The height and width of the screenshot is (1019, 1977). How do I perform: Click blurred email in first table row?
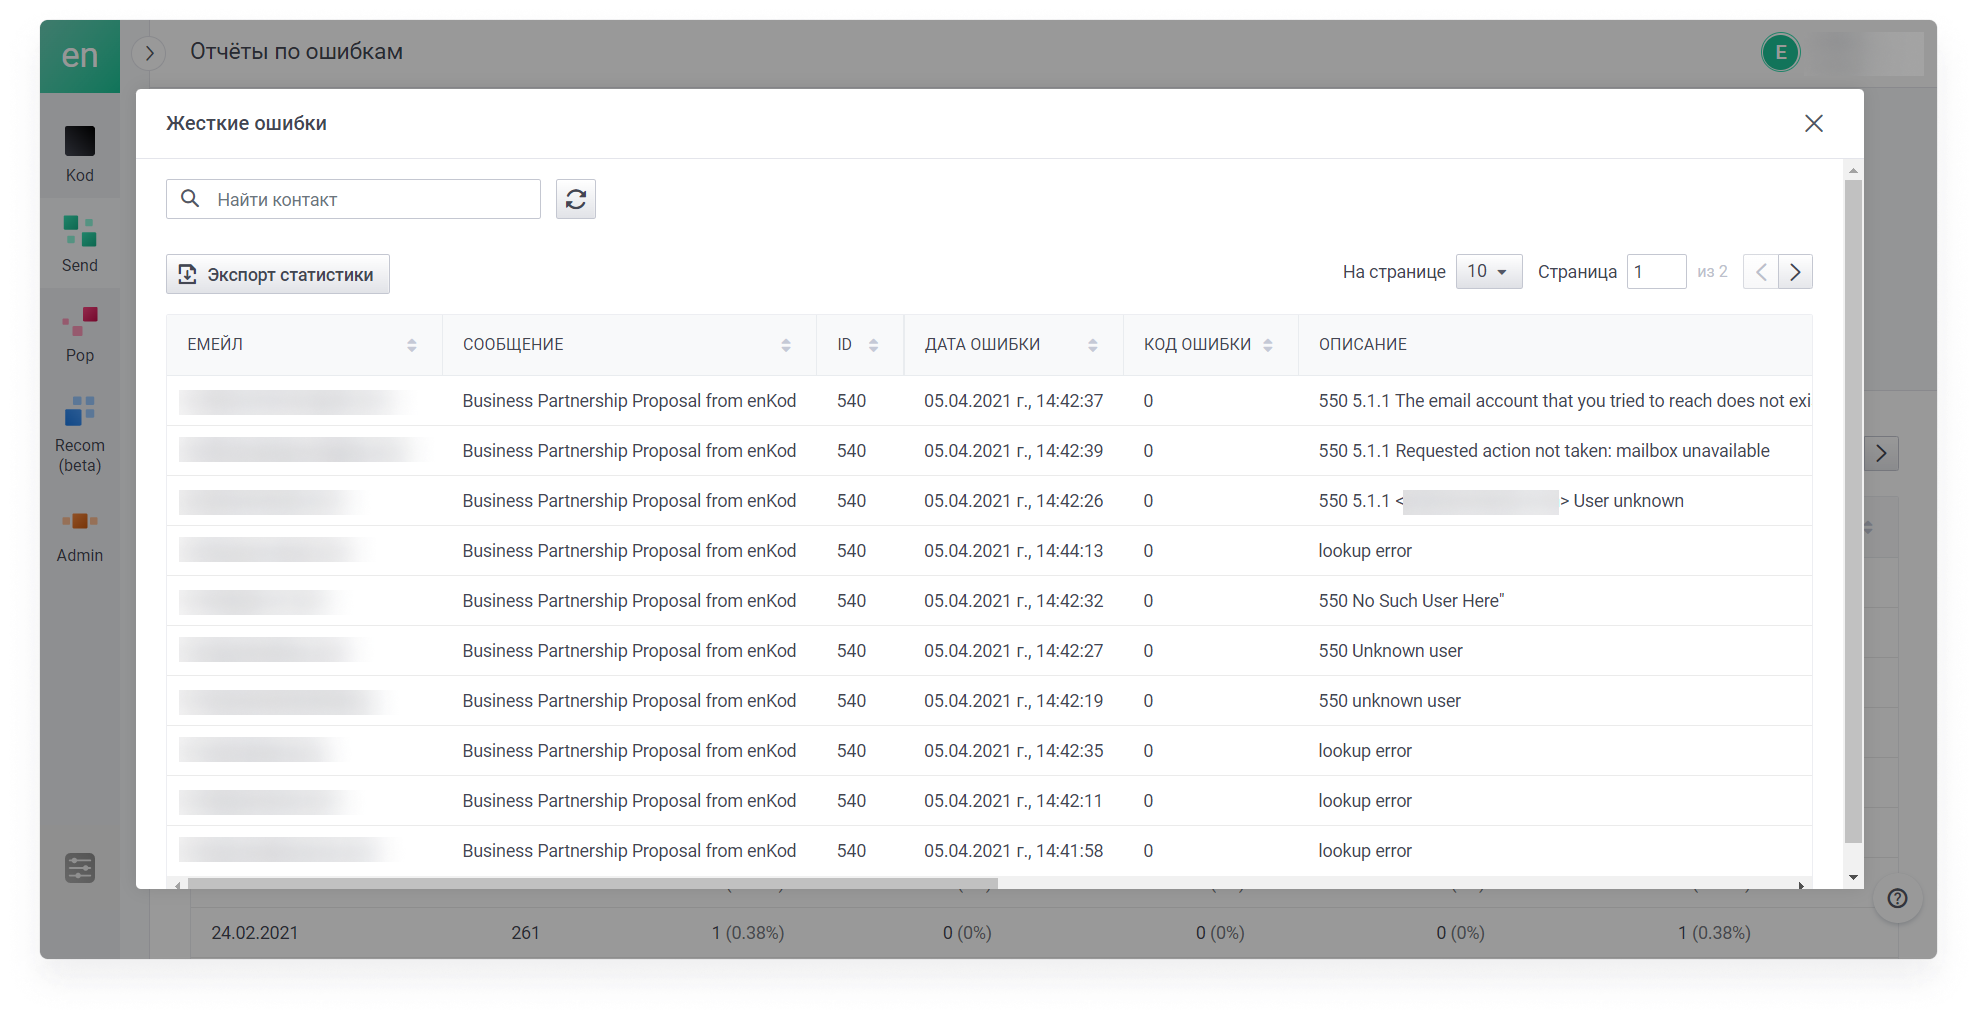pos(295,401)
